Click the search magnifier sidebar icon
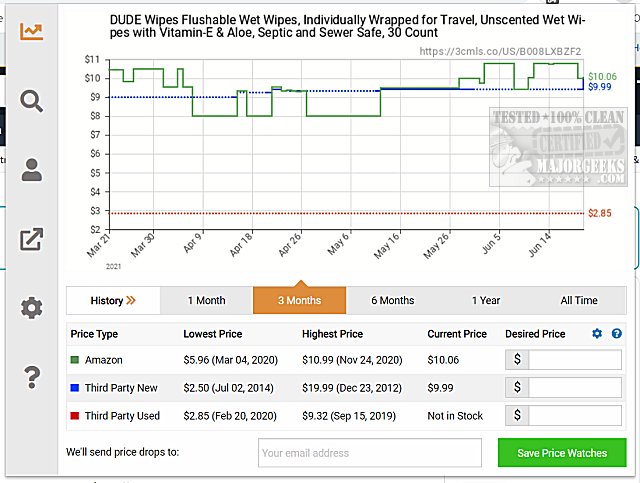Image resolution: width=640 pixels, height=483 pixels. [32, 101]
